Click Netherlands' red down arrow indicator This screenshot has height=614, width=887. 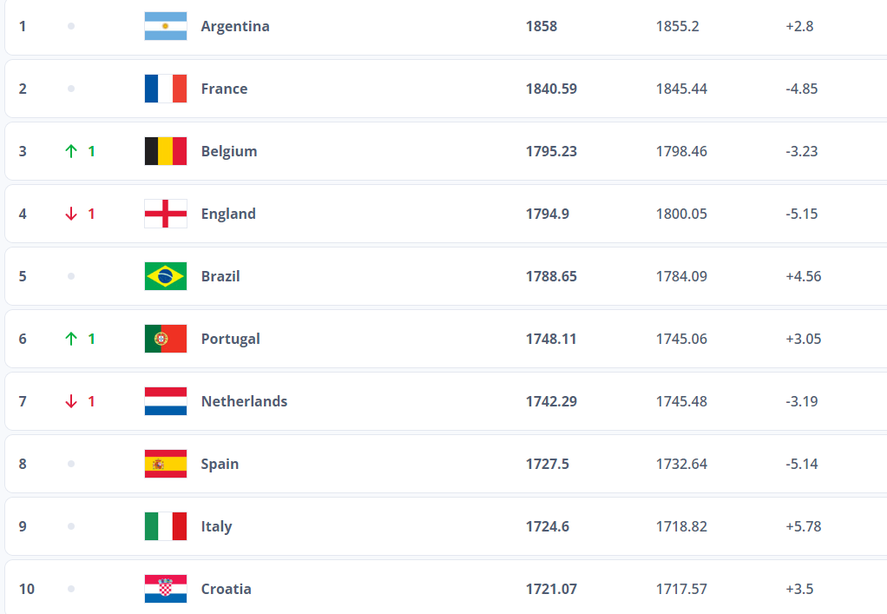[71, 401]
